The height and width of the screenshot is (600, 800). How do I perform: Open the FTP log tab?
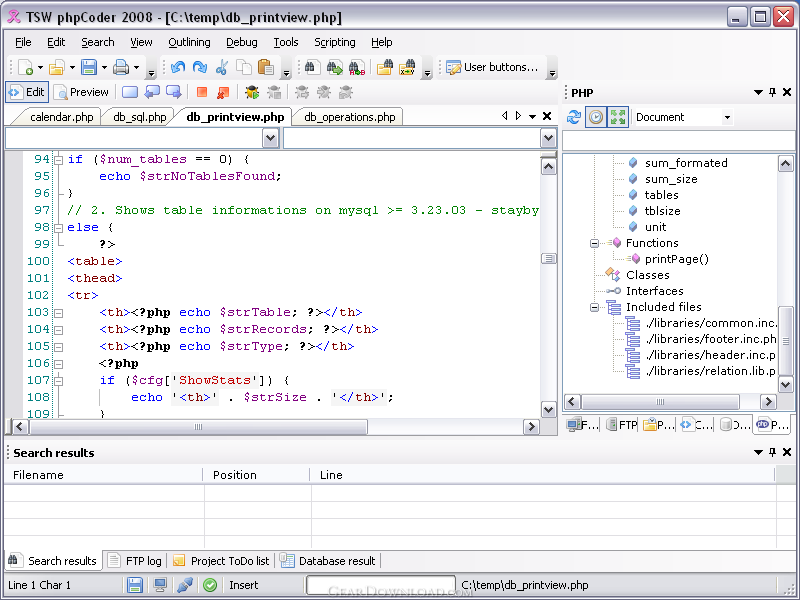136,561
